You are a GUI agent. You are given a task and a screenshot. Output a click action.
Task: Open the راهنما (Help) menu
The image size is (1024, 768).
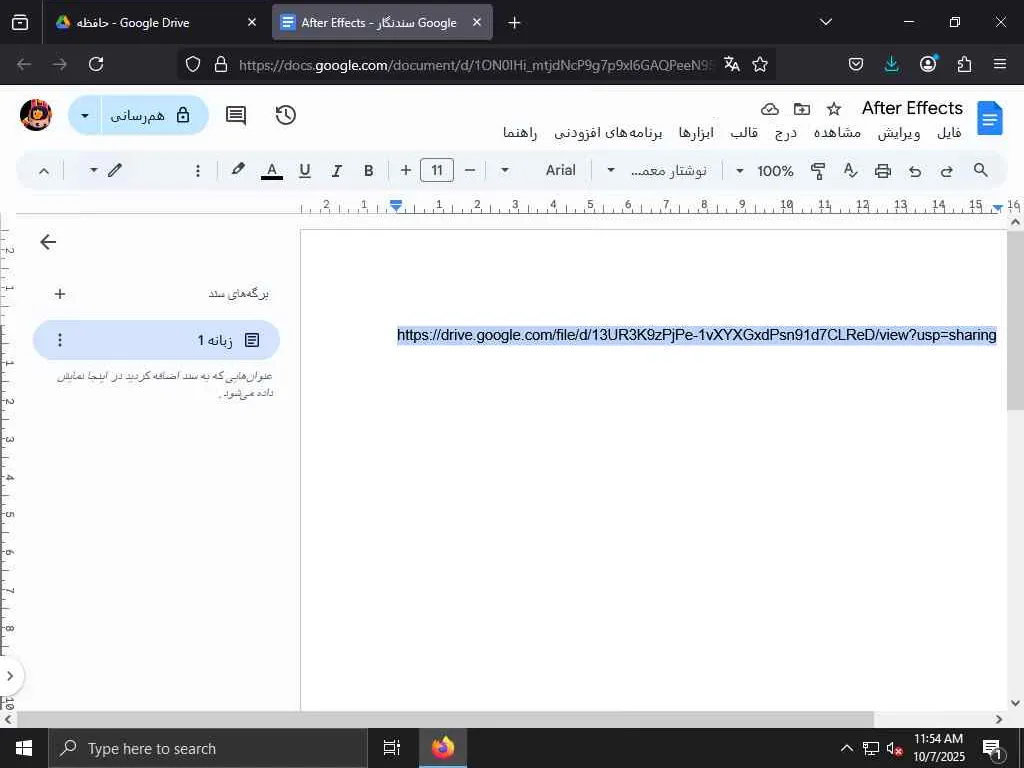coord(520,133)
